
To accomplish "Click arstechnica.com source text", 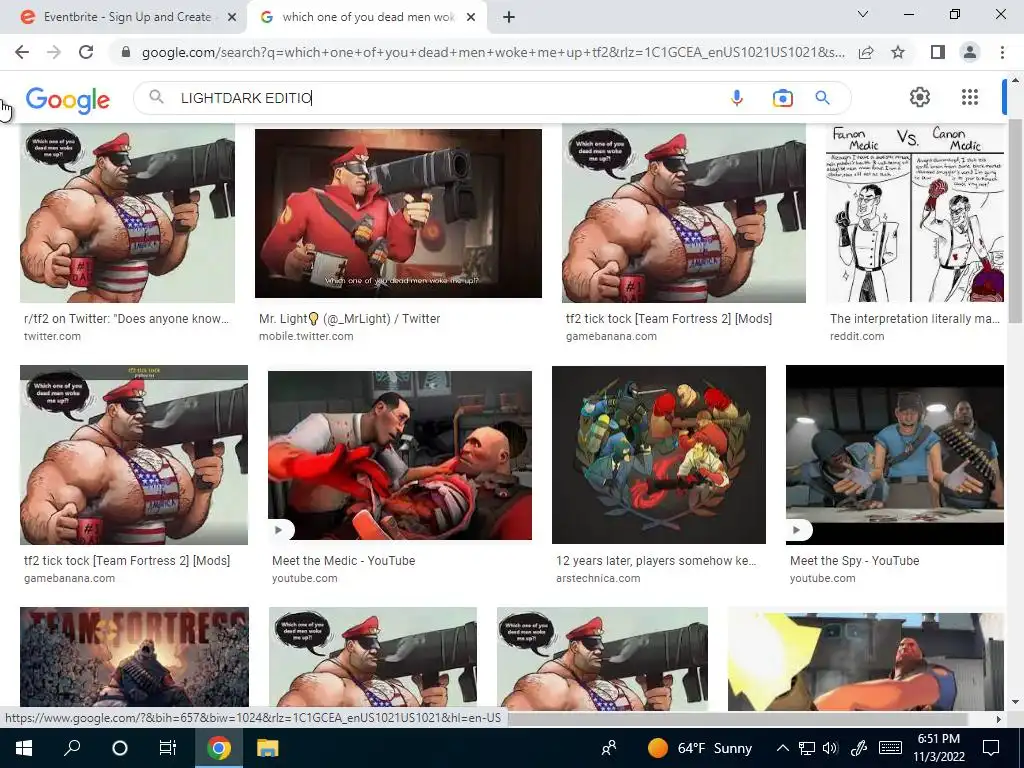I will click(x=598, y=578).
